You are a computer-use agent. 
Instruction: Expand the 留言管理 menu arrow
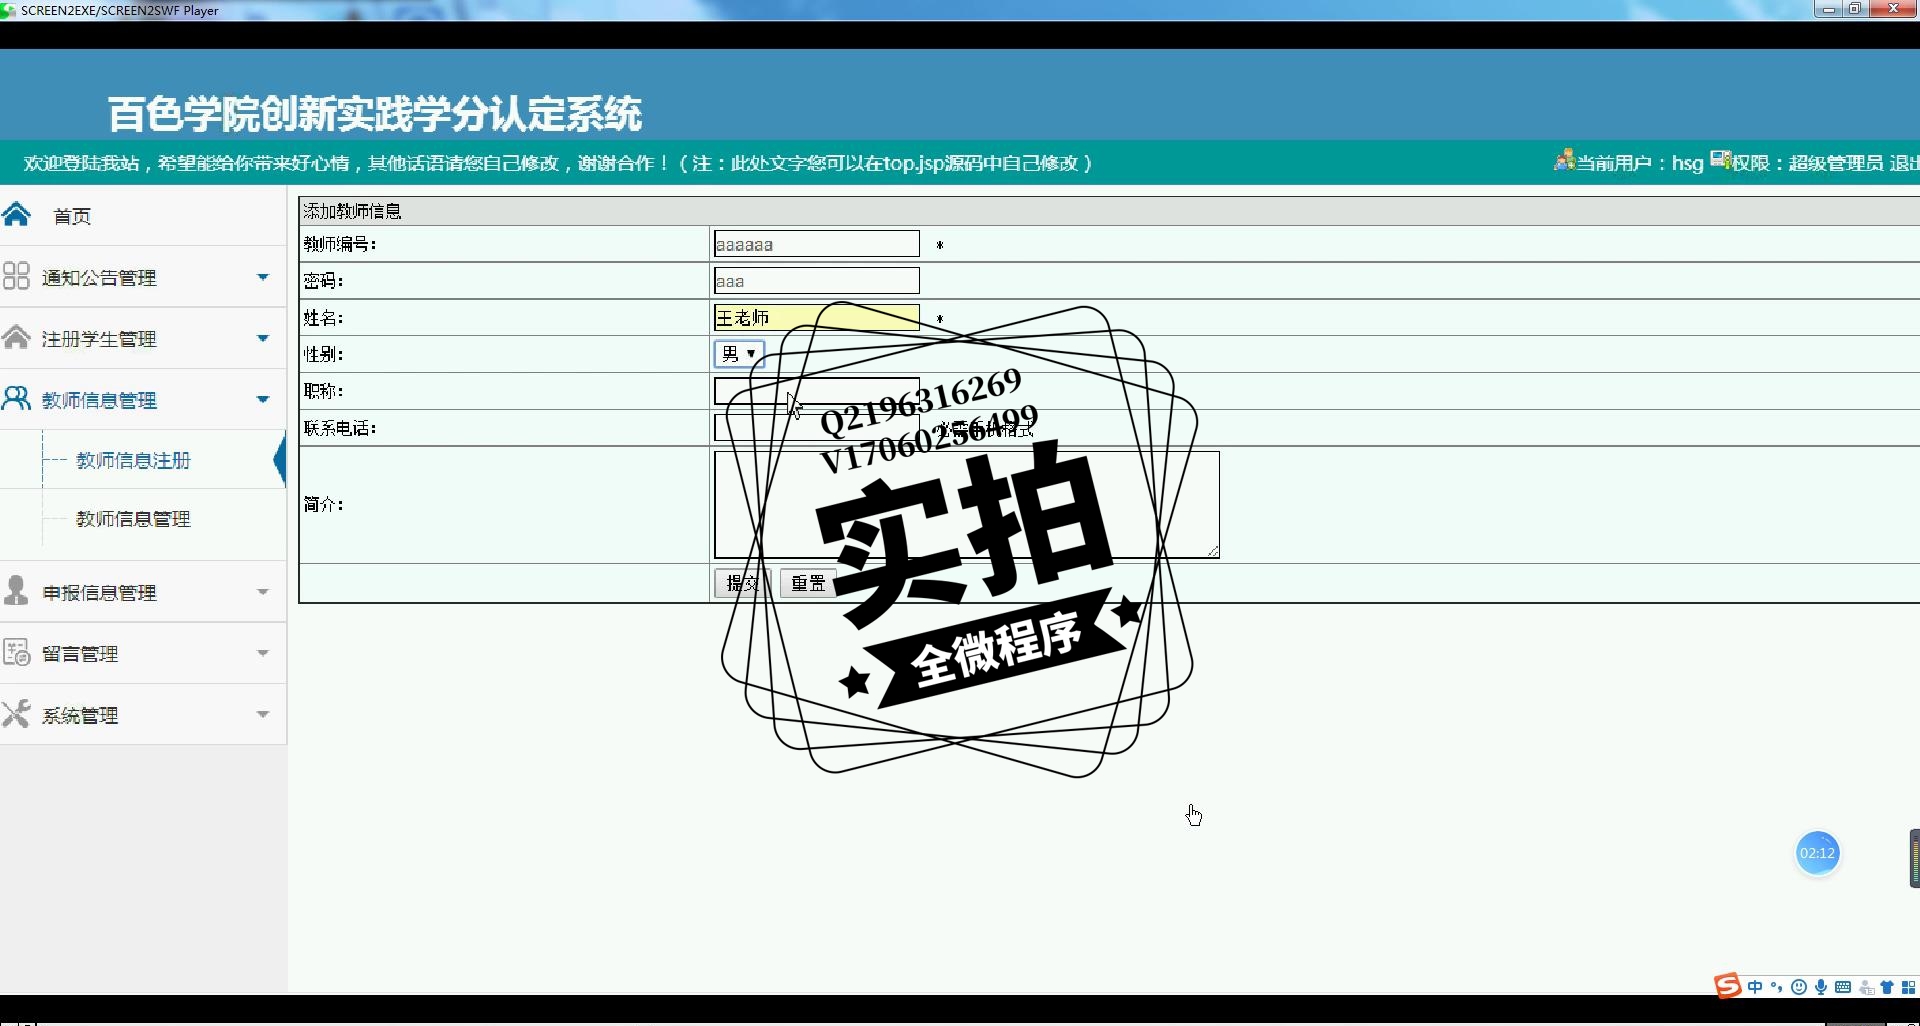click(x=263, y=653)
